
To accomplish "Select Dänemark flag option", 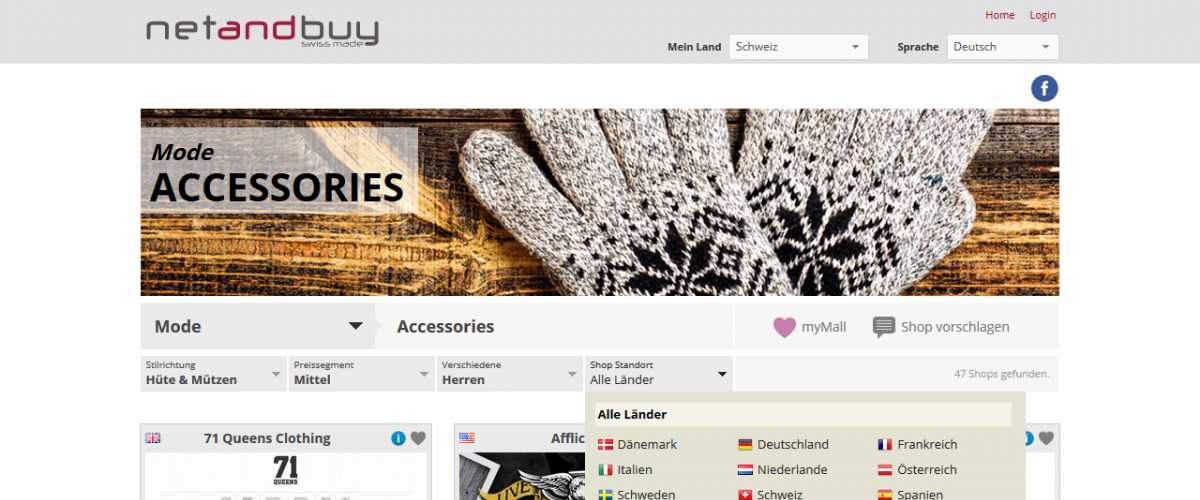I will pyautogui.click(x=637, y=444).
